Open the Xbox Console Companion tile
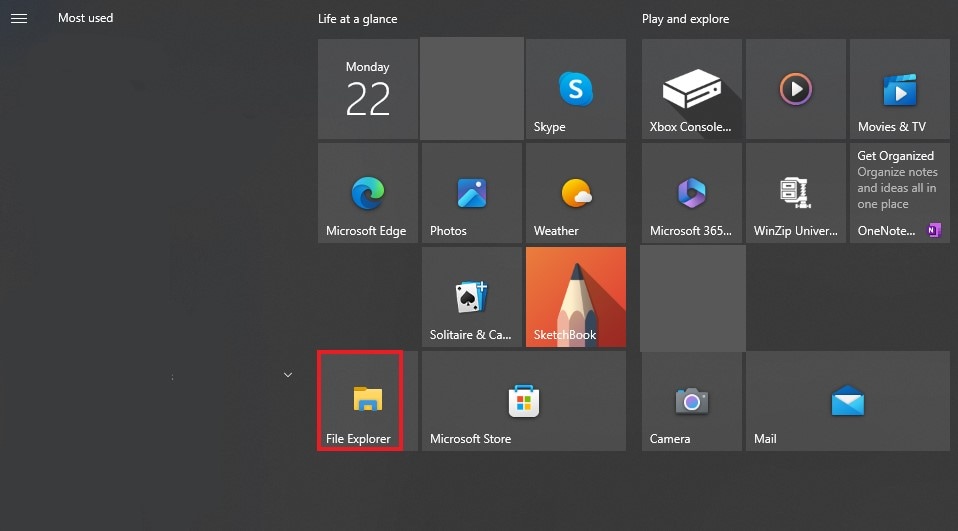The width and height of the screenshot is (958, 531). 692,89
